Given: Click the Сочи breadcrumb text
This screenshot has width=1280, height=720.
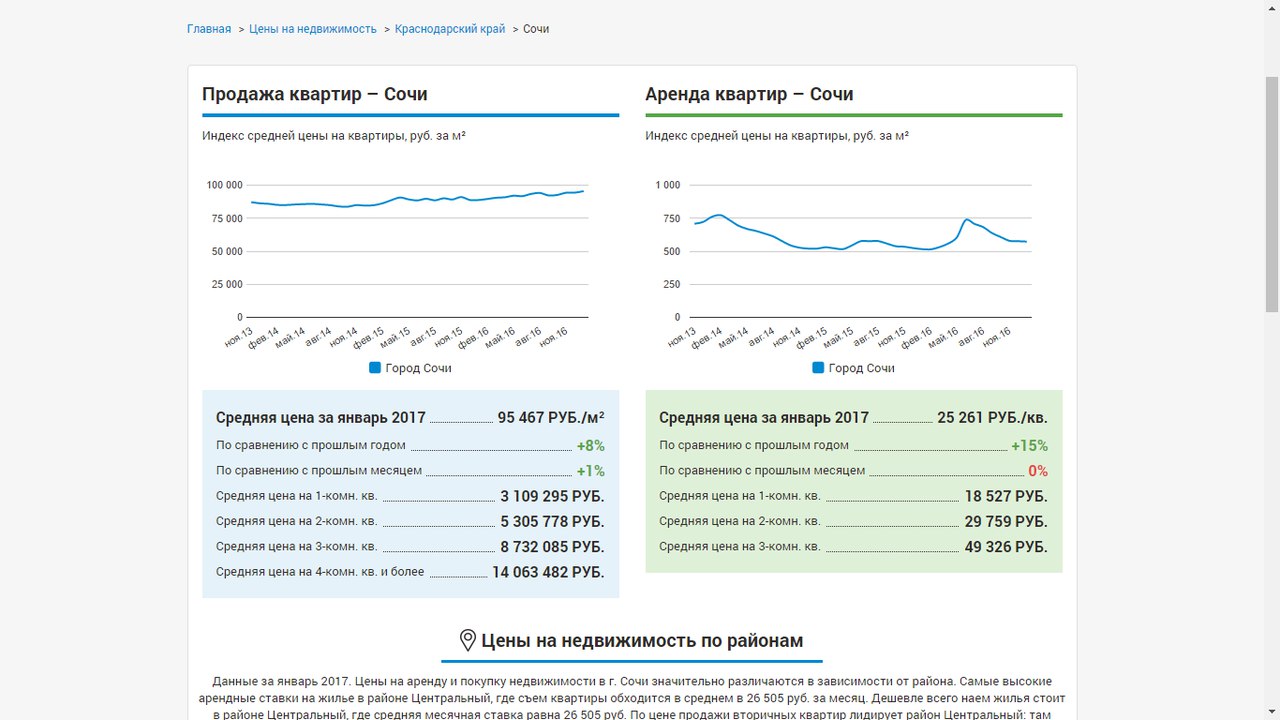Looking at the screenshot, I should [x=536, y=29].
